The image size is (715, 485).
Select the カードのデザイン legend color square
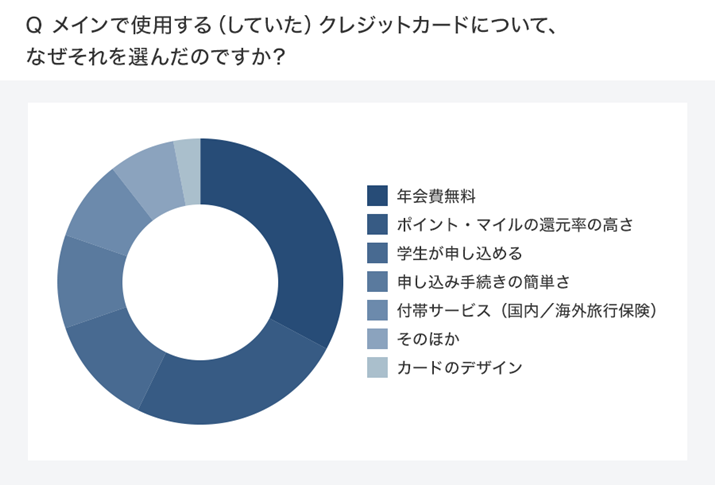[x=377, y=368]
